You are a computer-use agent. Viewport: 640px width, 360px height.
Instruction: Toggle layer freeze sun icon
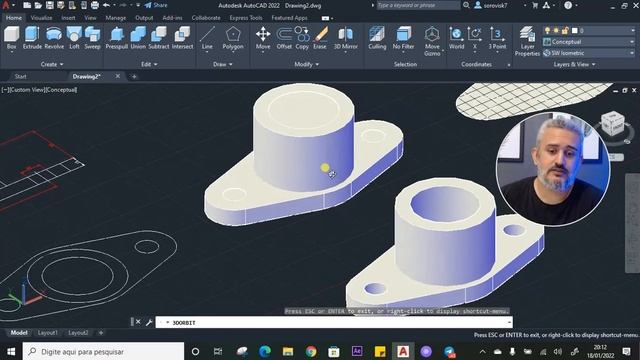[x=556, y=31]
